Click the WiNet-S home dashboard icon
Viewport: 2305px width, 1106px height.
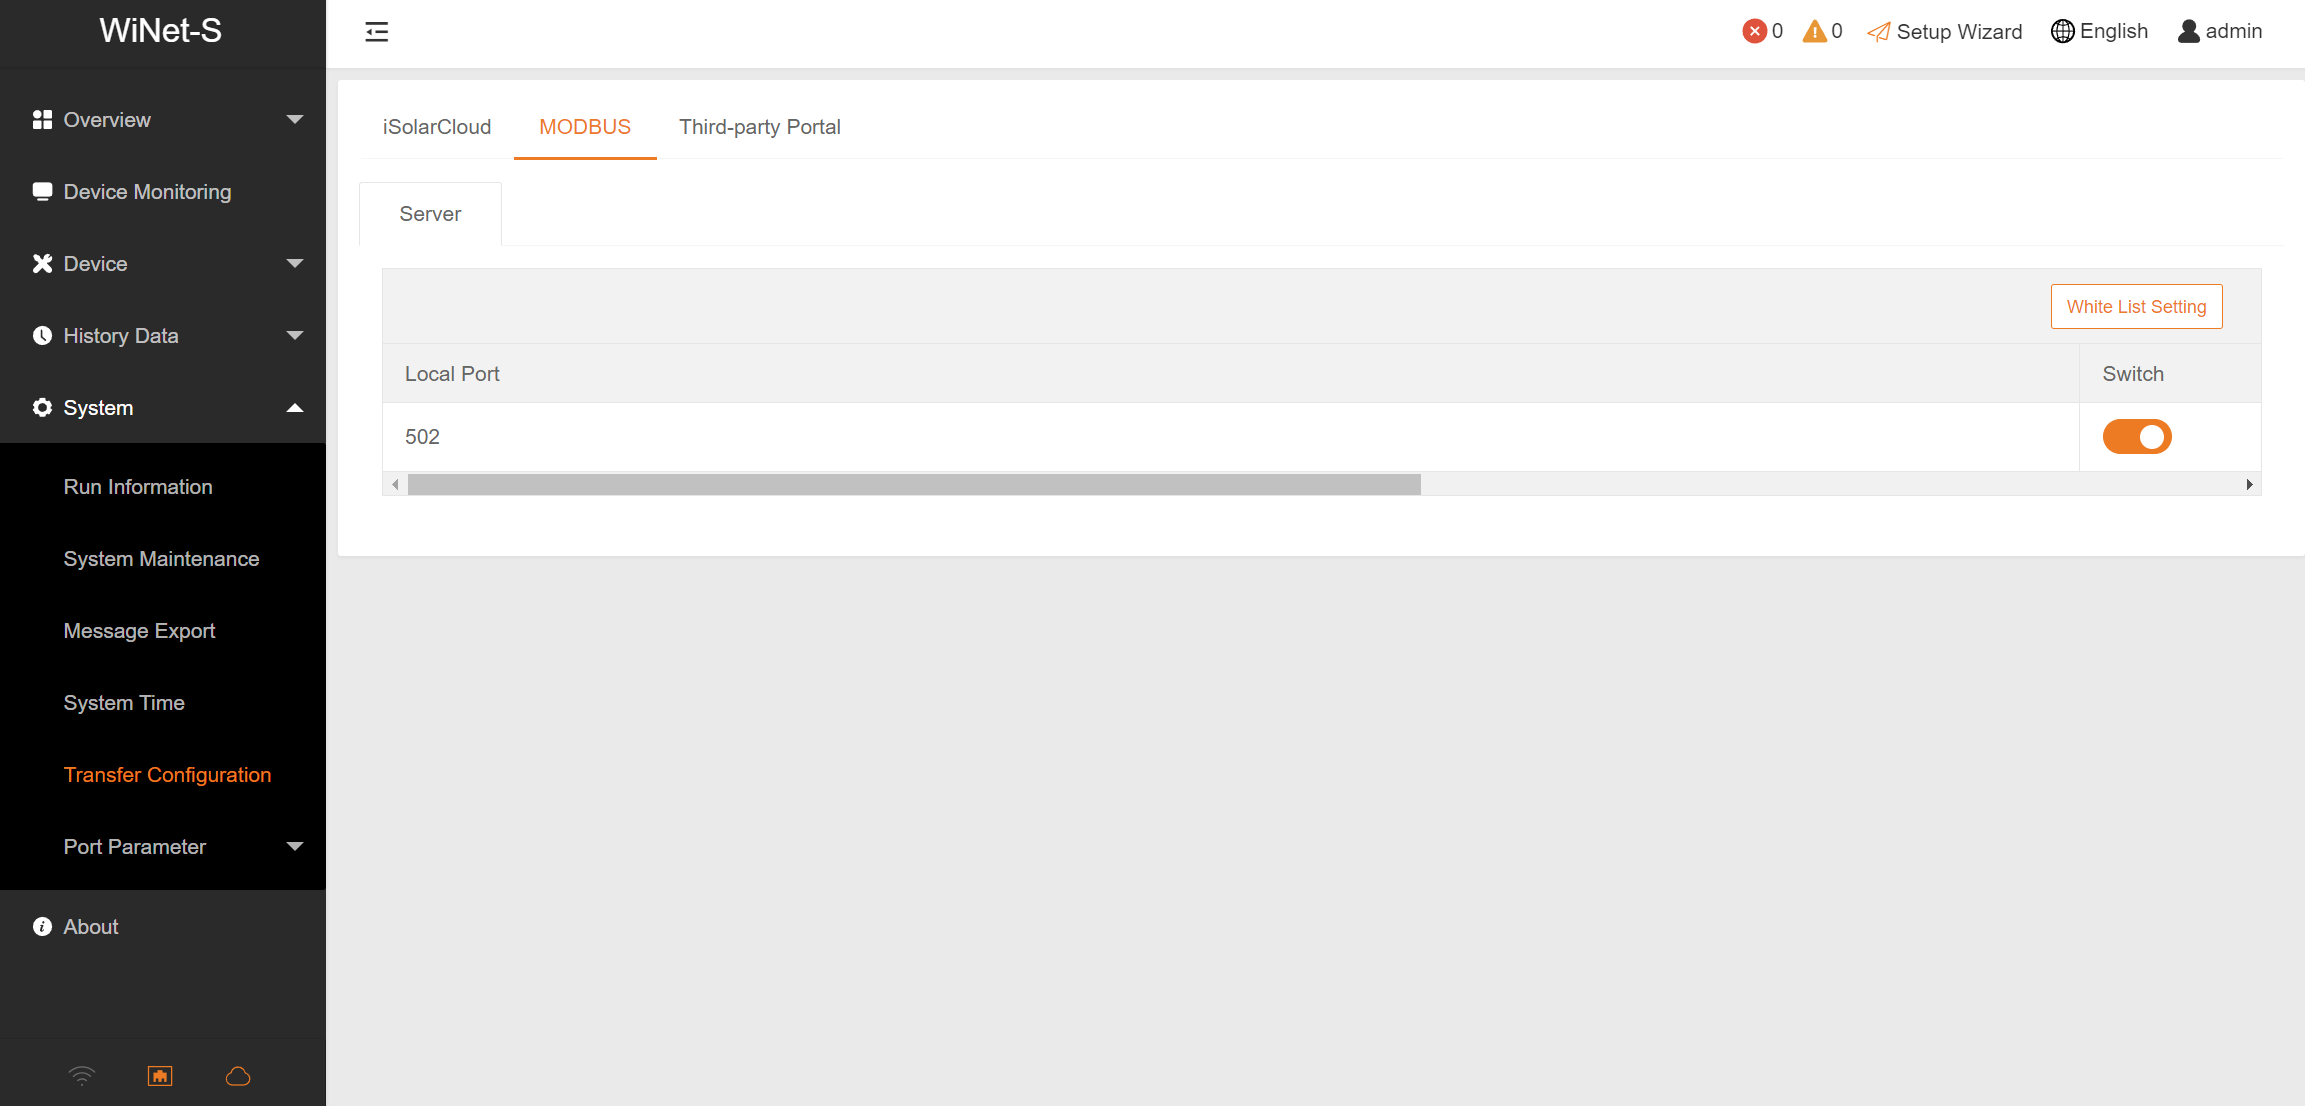tap(160, 1075)
